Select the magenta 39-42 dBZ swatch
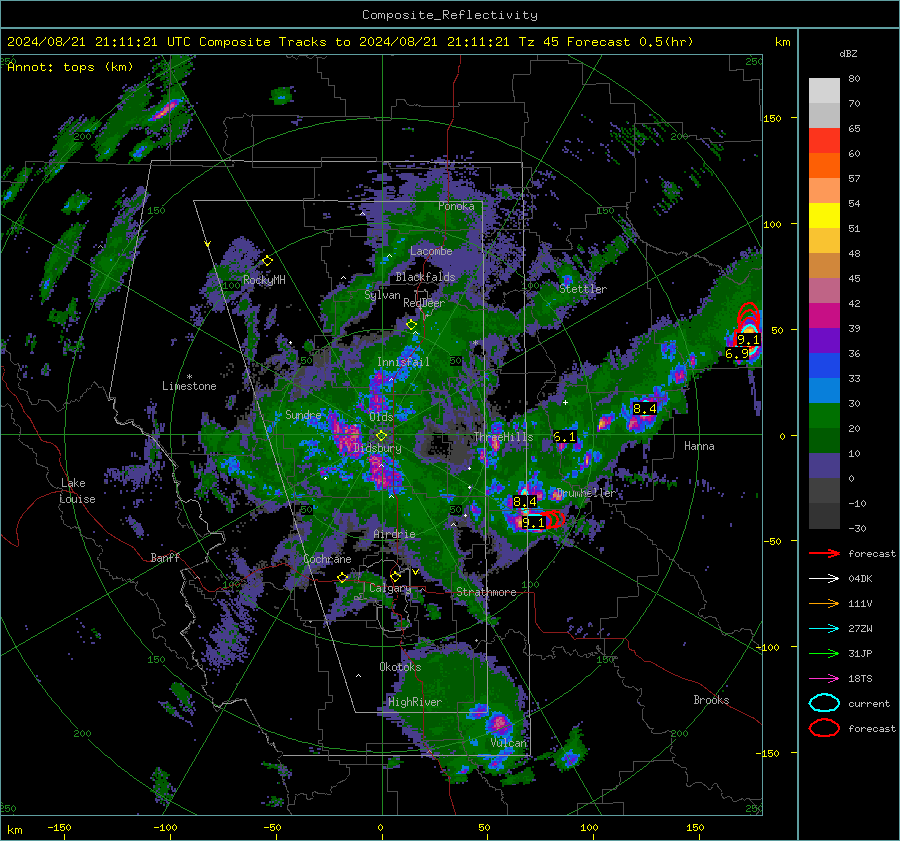The width and height of the screenshot is (900, 841). pos(824,316)
